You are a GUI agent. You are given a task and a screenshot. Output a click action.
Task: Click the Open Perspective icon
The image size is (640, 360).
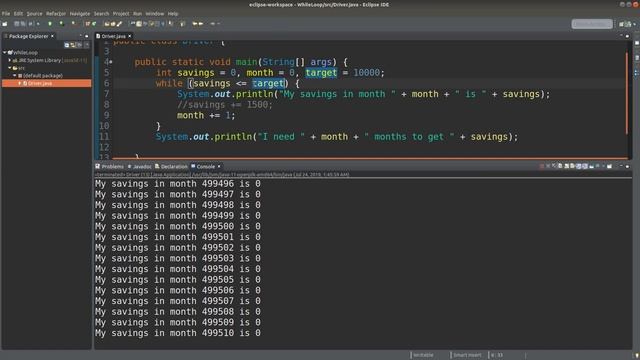click(622, 24)
